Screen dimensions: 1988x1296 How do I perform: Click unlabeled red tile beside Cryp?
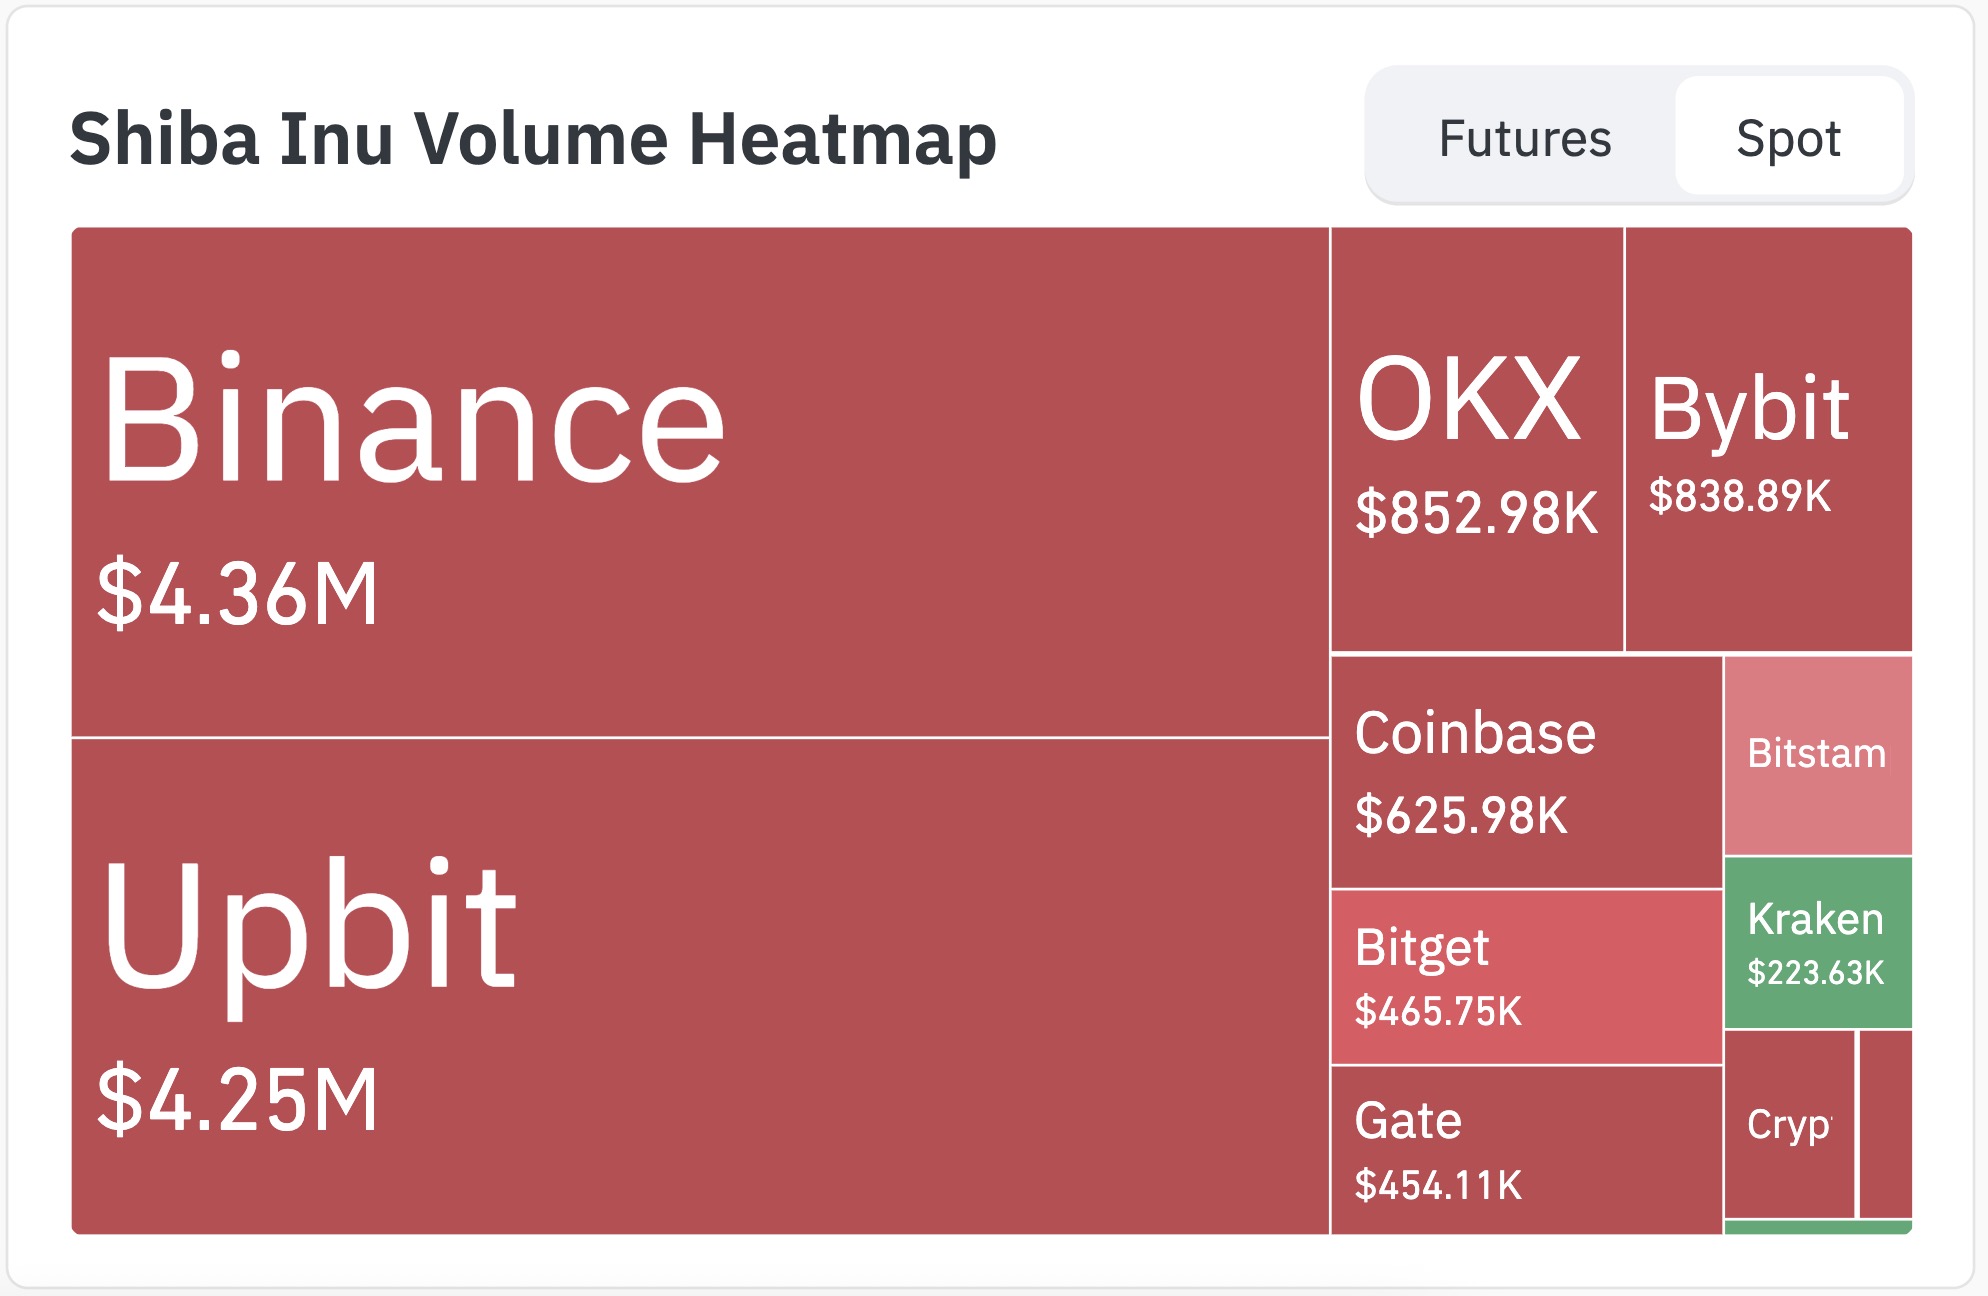click(x=1886, y=1125)
